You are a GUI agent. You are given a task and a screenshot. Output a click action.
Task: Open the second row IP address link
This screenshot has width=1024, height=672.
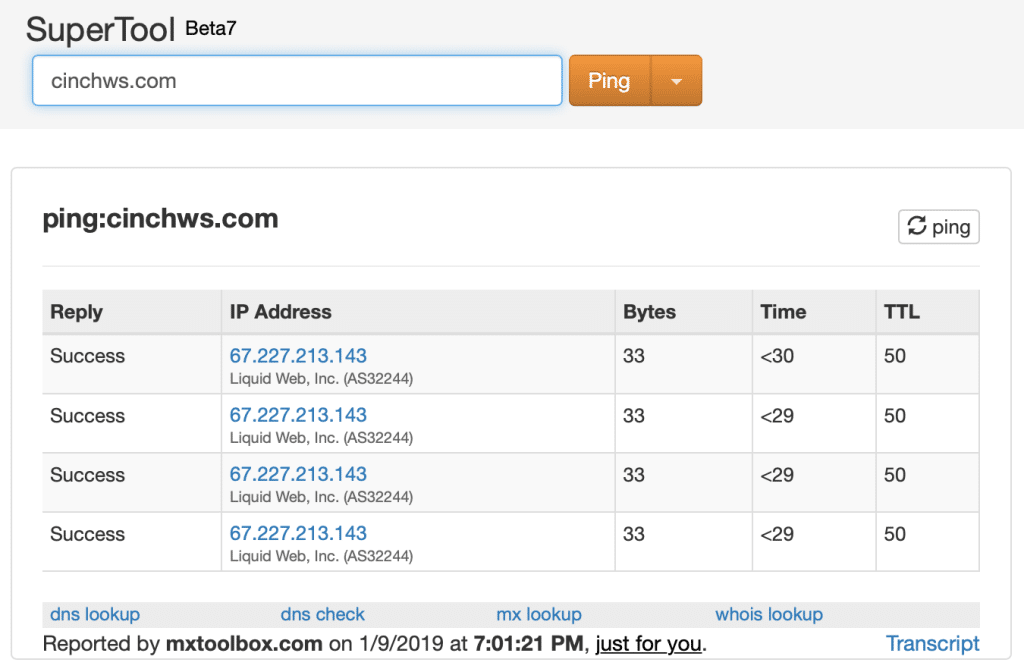coord(298,415)
